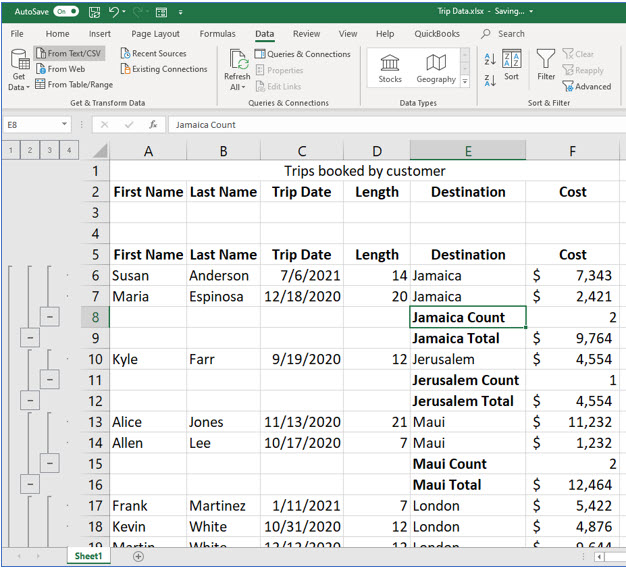Show outline level 2

30,150
